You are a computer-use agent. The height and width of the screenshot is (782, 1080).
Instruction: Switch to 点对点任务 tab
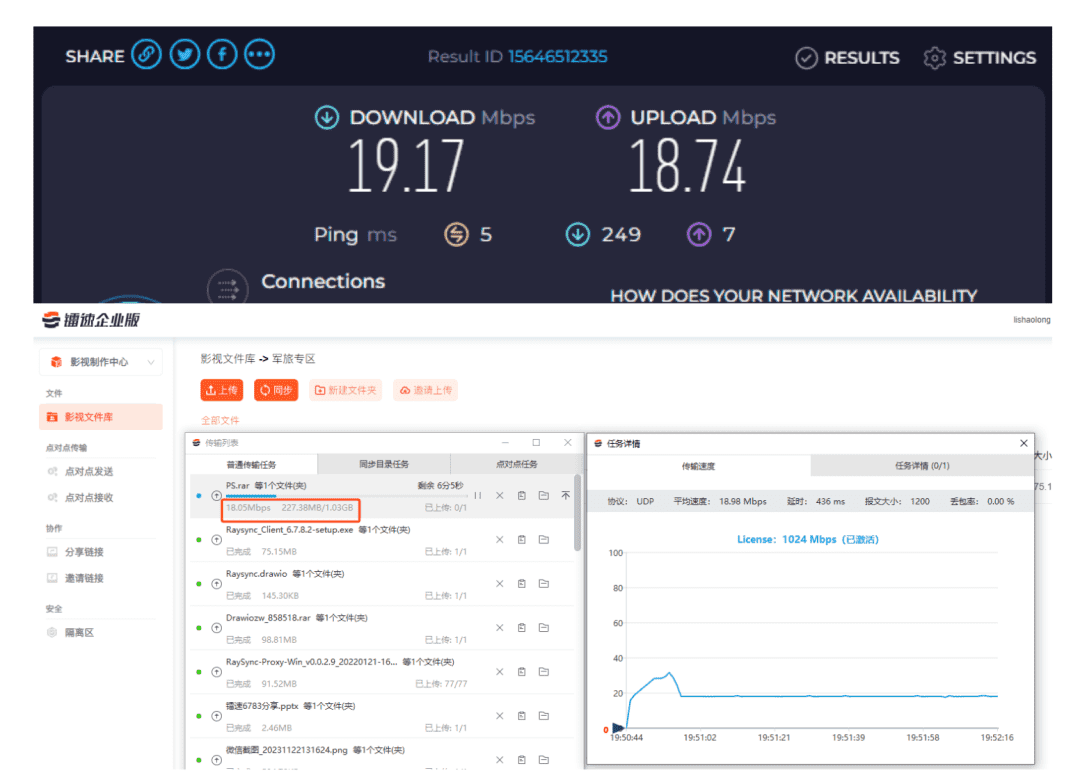coord(516,464)
